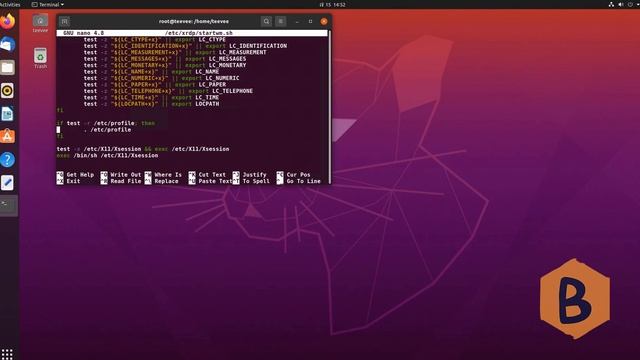Click the terminal title 'root@teevee: /home/teevee'
Image resolution: width=640 pixels, height=360 pixels.
coord(193,21)
